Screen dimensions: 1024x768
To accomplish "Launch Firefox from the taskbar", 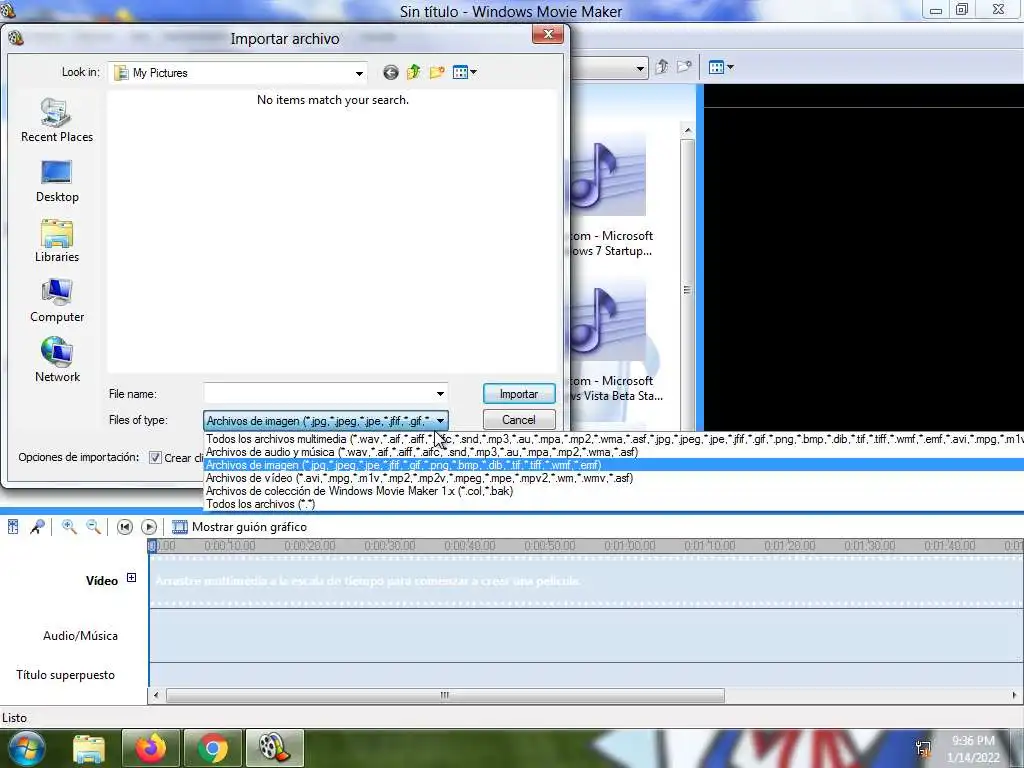I will [x=150, y=748].
